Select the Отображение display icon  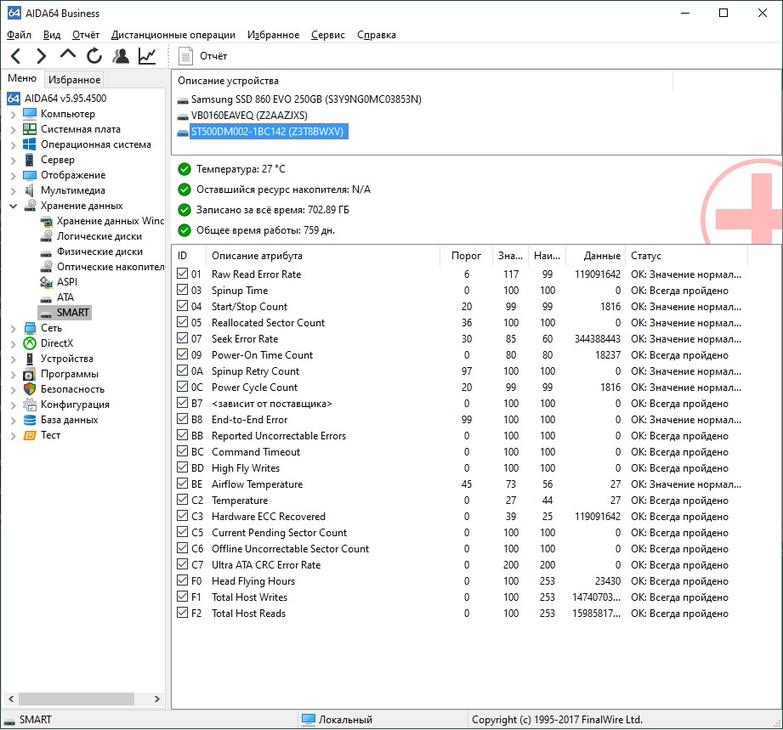[30, 175]
